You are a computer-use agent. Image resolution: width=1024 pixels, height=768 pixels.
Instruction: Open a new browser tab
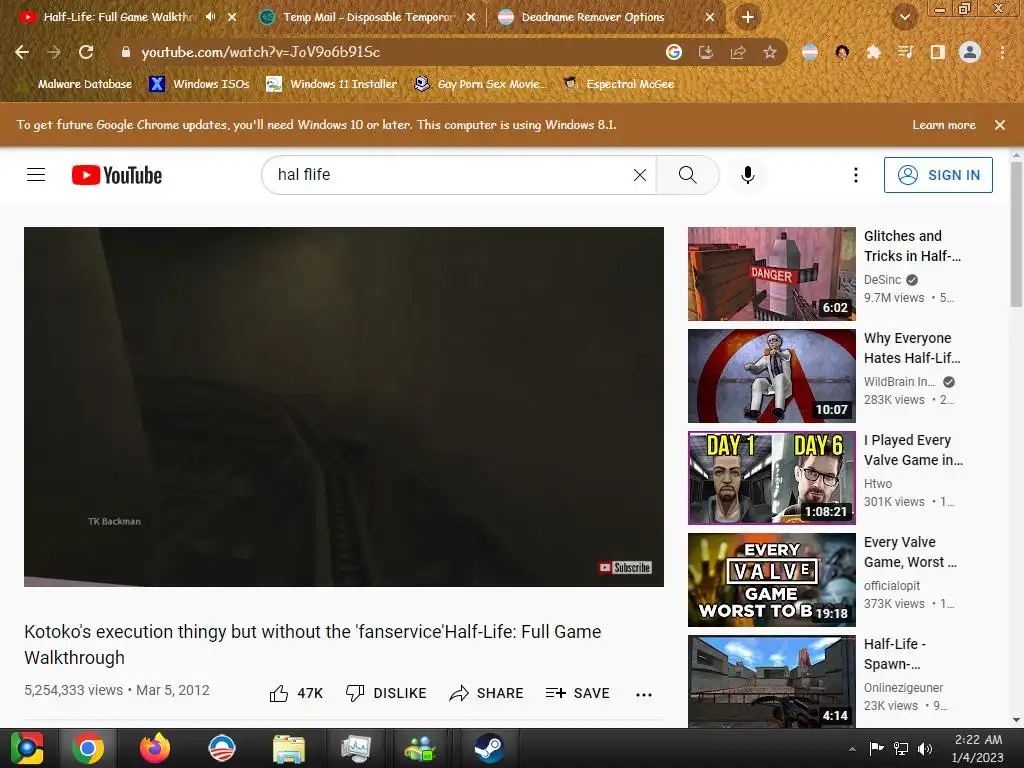point(748,17)
